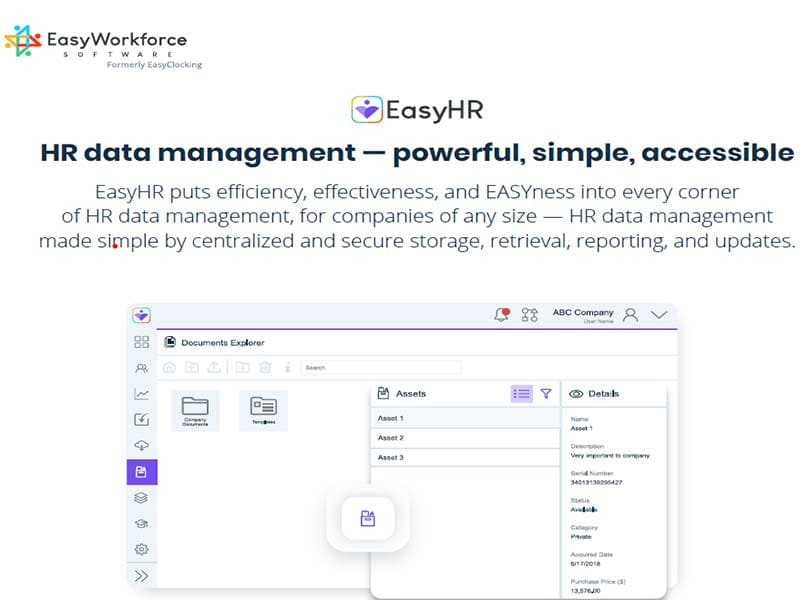
Task: Click the home icon in Documents Explorer toolbar
Action: (x=169, y=367)
